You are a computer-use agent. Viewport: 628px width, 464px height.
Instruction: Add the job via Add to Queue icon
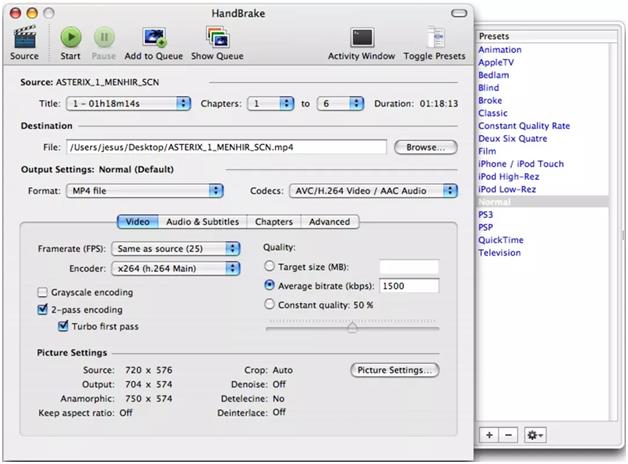(154, 37)
